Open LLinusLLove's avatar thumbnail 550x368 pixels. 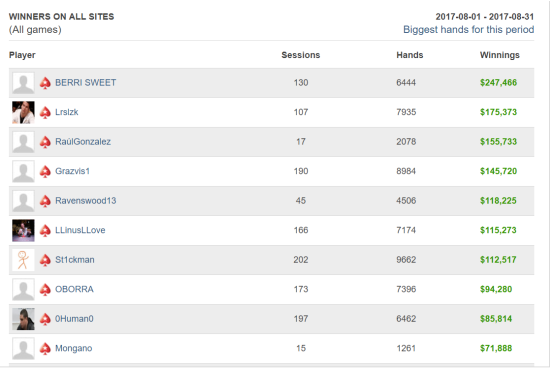pyautogui.click(x=24, y=230)
